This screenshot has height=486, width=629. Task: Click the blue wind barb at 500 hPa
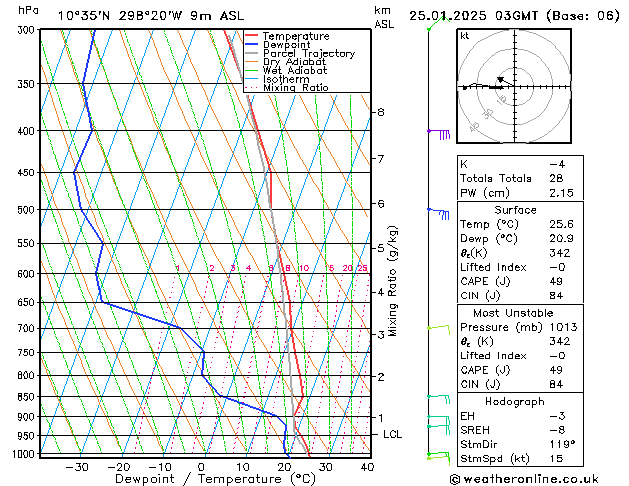coord(438,213)
